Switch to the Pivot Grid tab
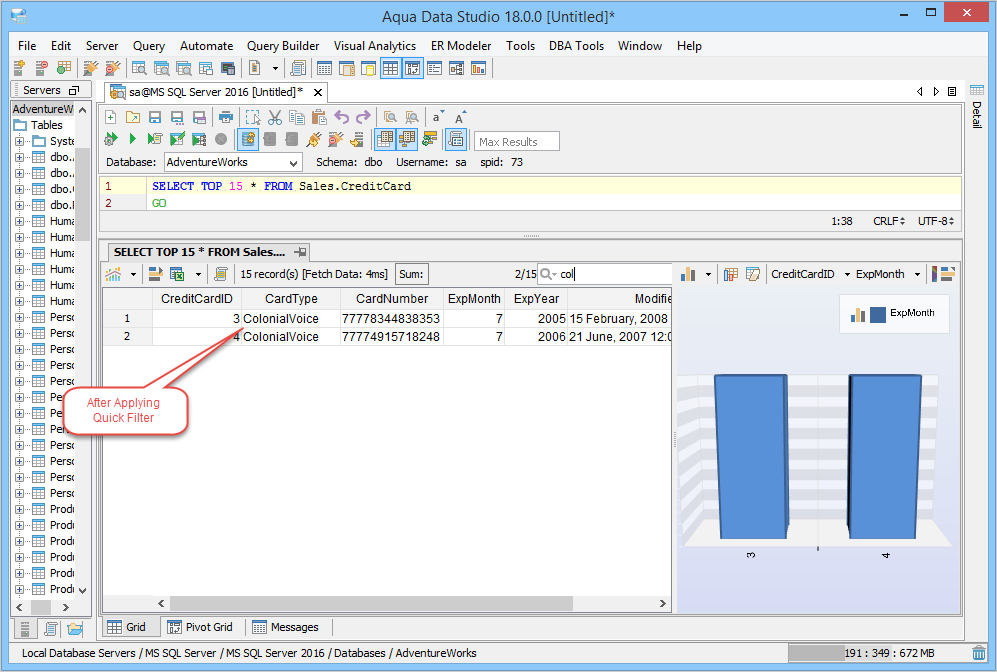Screen dimensions: 997x672 pyautogui.click(x=200, y=627)
